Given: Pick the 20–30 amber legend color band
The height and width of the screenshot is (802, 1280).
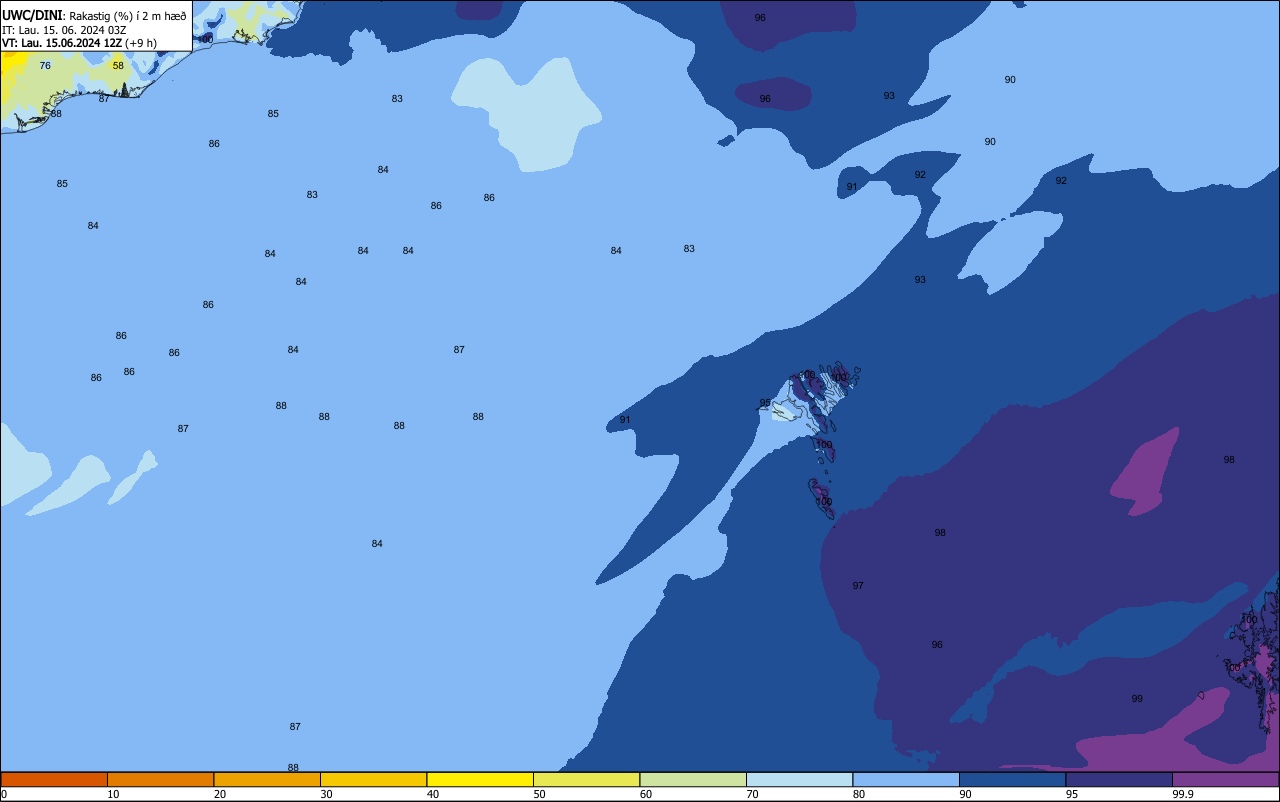Looking at the screenshot, I should point(267,779).
